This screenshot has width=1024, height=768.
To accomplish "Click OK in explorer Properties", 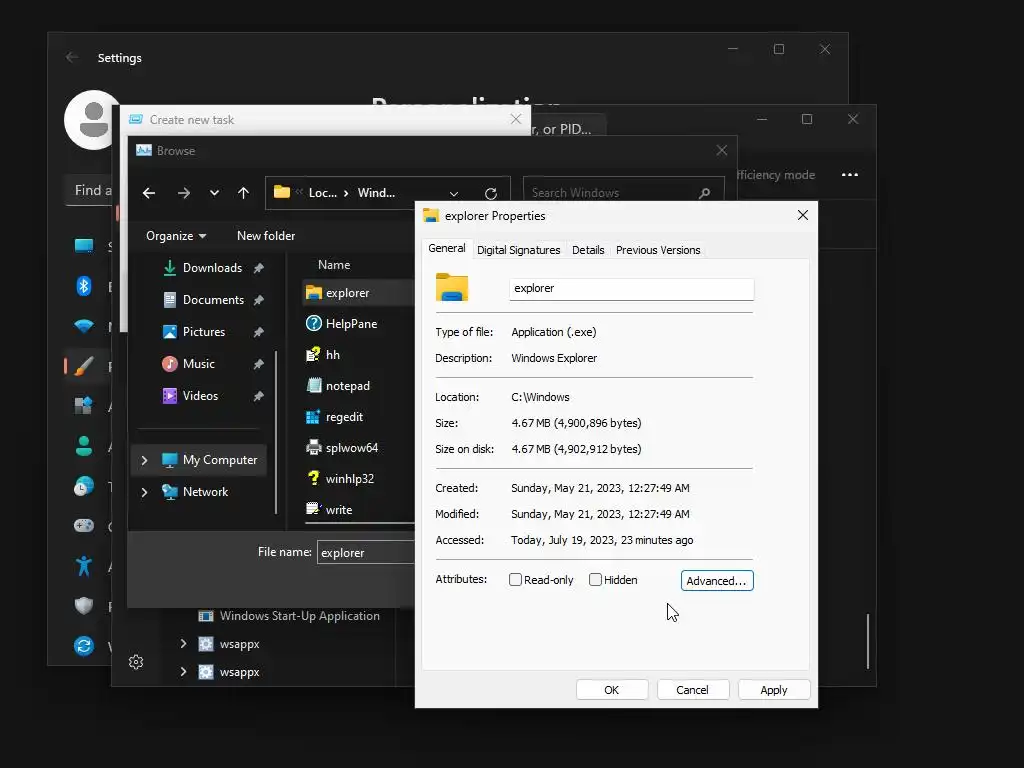I will 612,690.
